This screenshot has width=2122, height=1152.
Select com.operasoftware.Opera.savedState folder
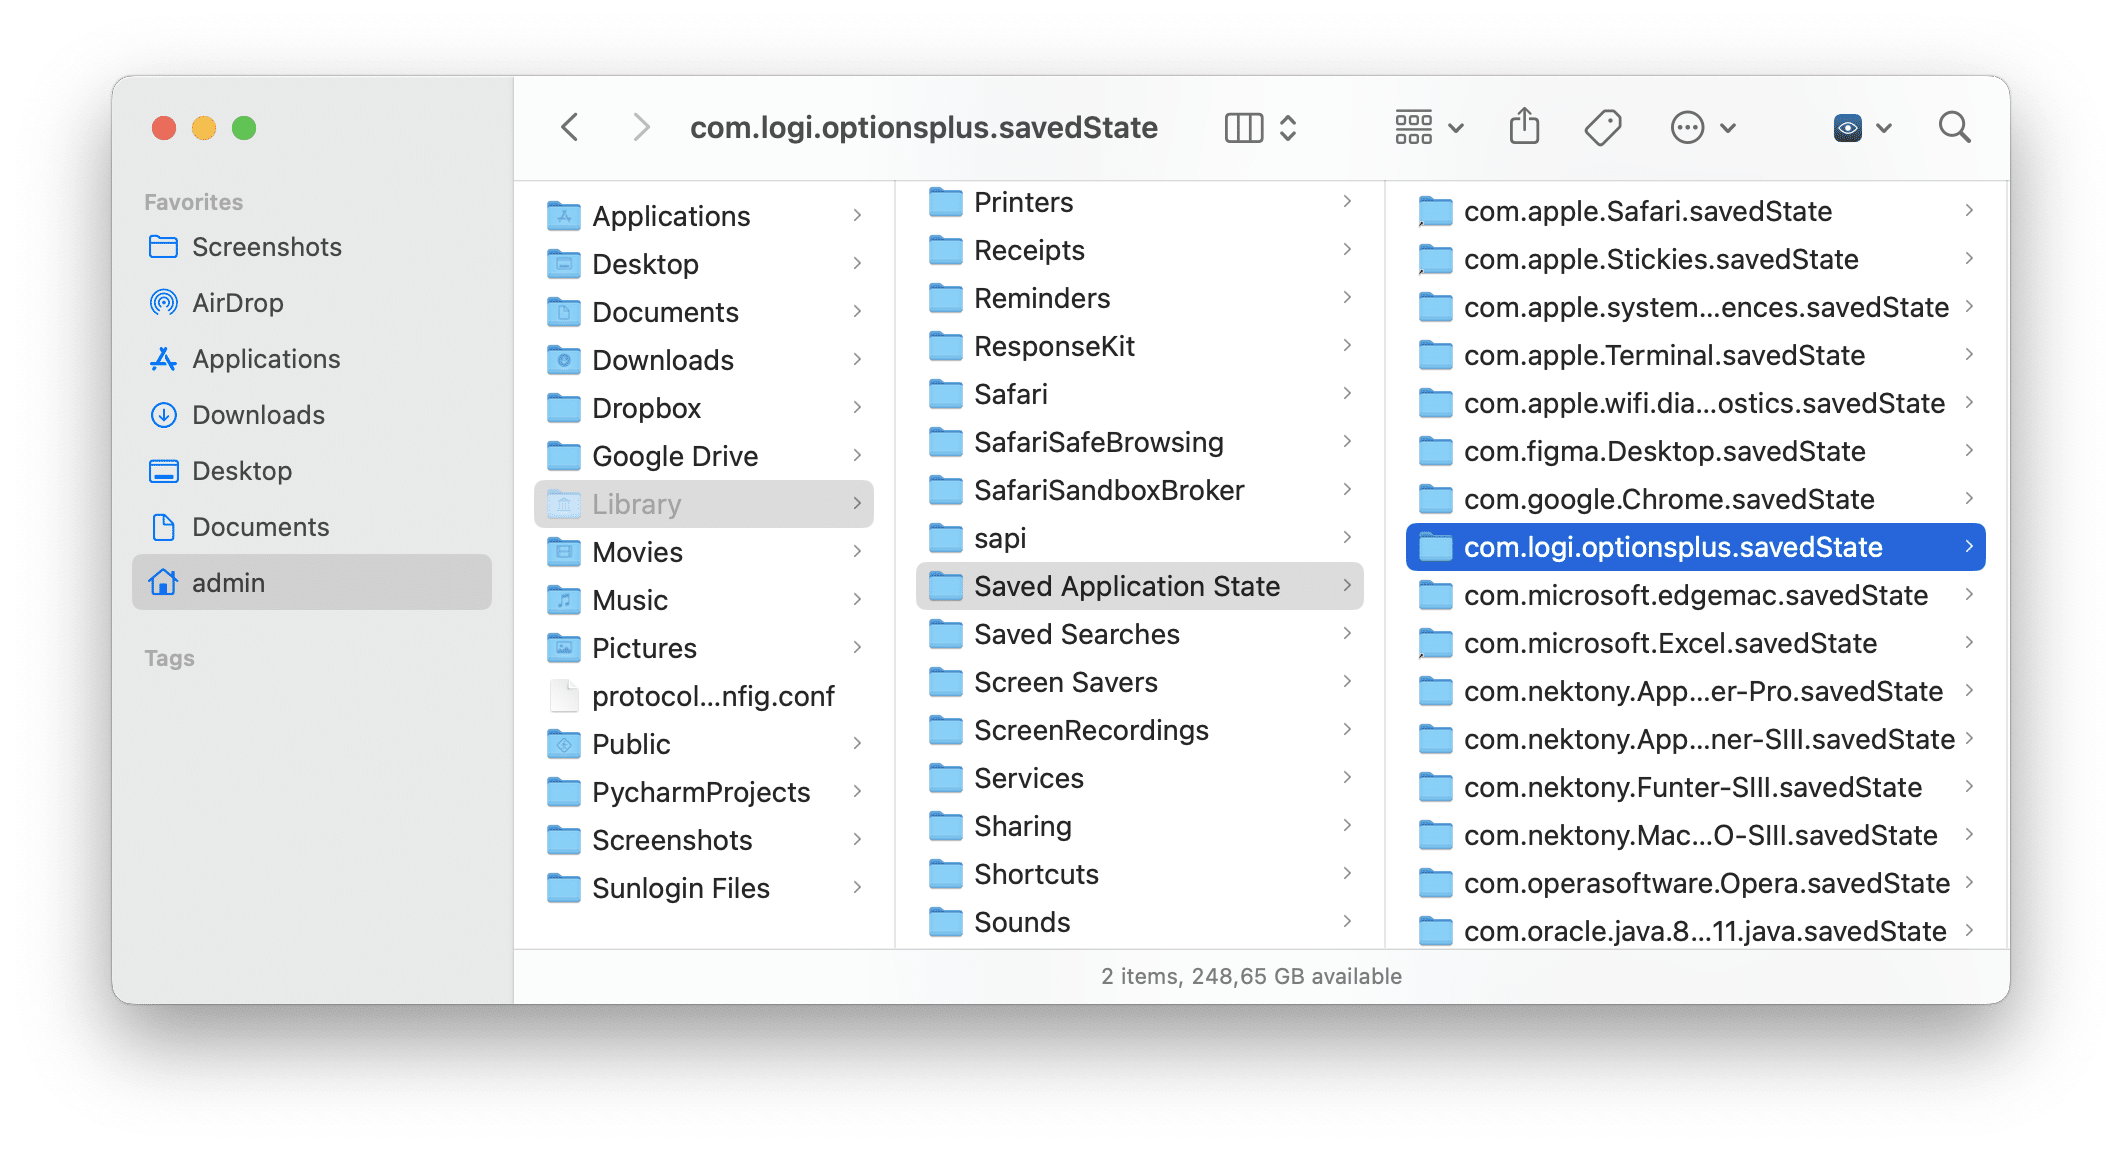pyautogui.click(x=1696, y=883)
